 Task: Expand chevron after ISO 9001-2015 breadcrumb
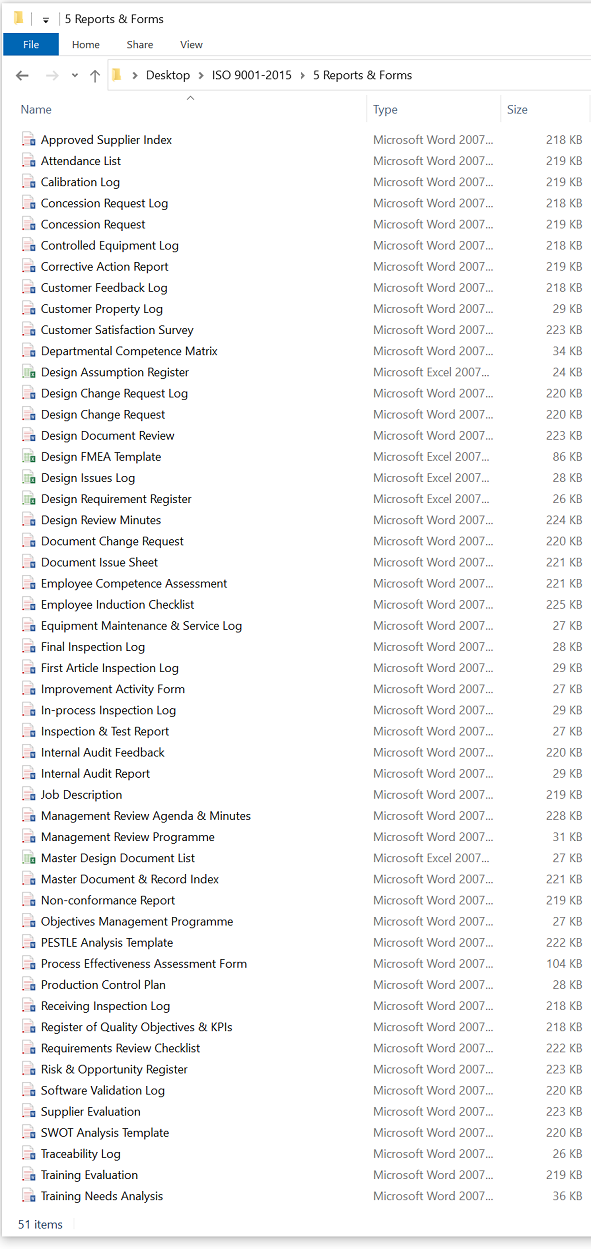(x=303, y=75)
